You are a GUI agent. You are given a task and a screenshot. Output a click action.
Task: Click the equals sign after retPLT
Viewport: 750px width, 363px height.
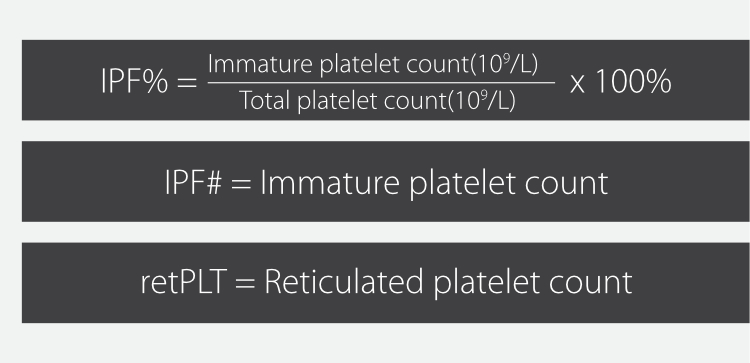point(245,284)
